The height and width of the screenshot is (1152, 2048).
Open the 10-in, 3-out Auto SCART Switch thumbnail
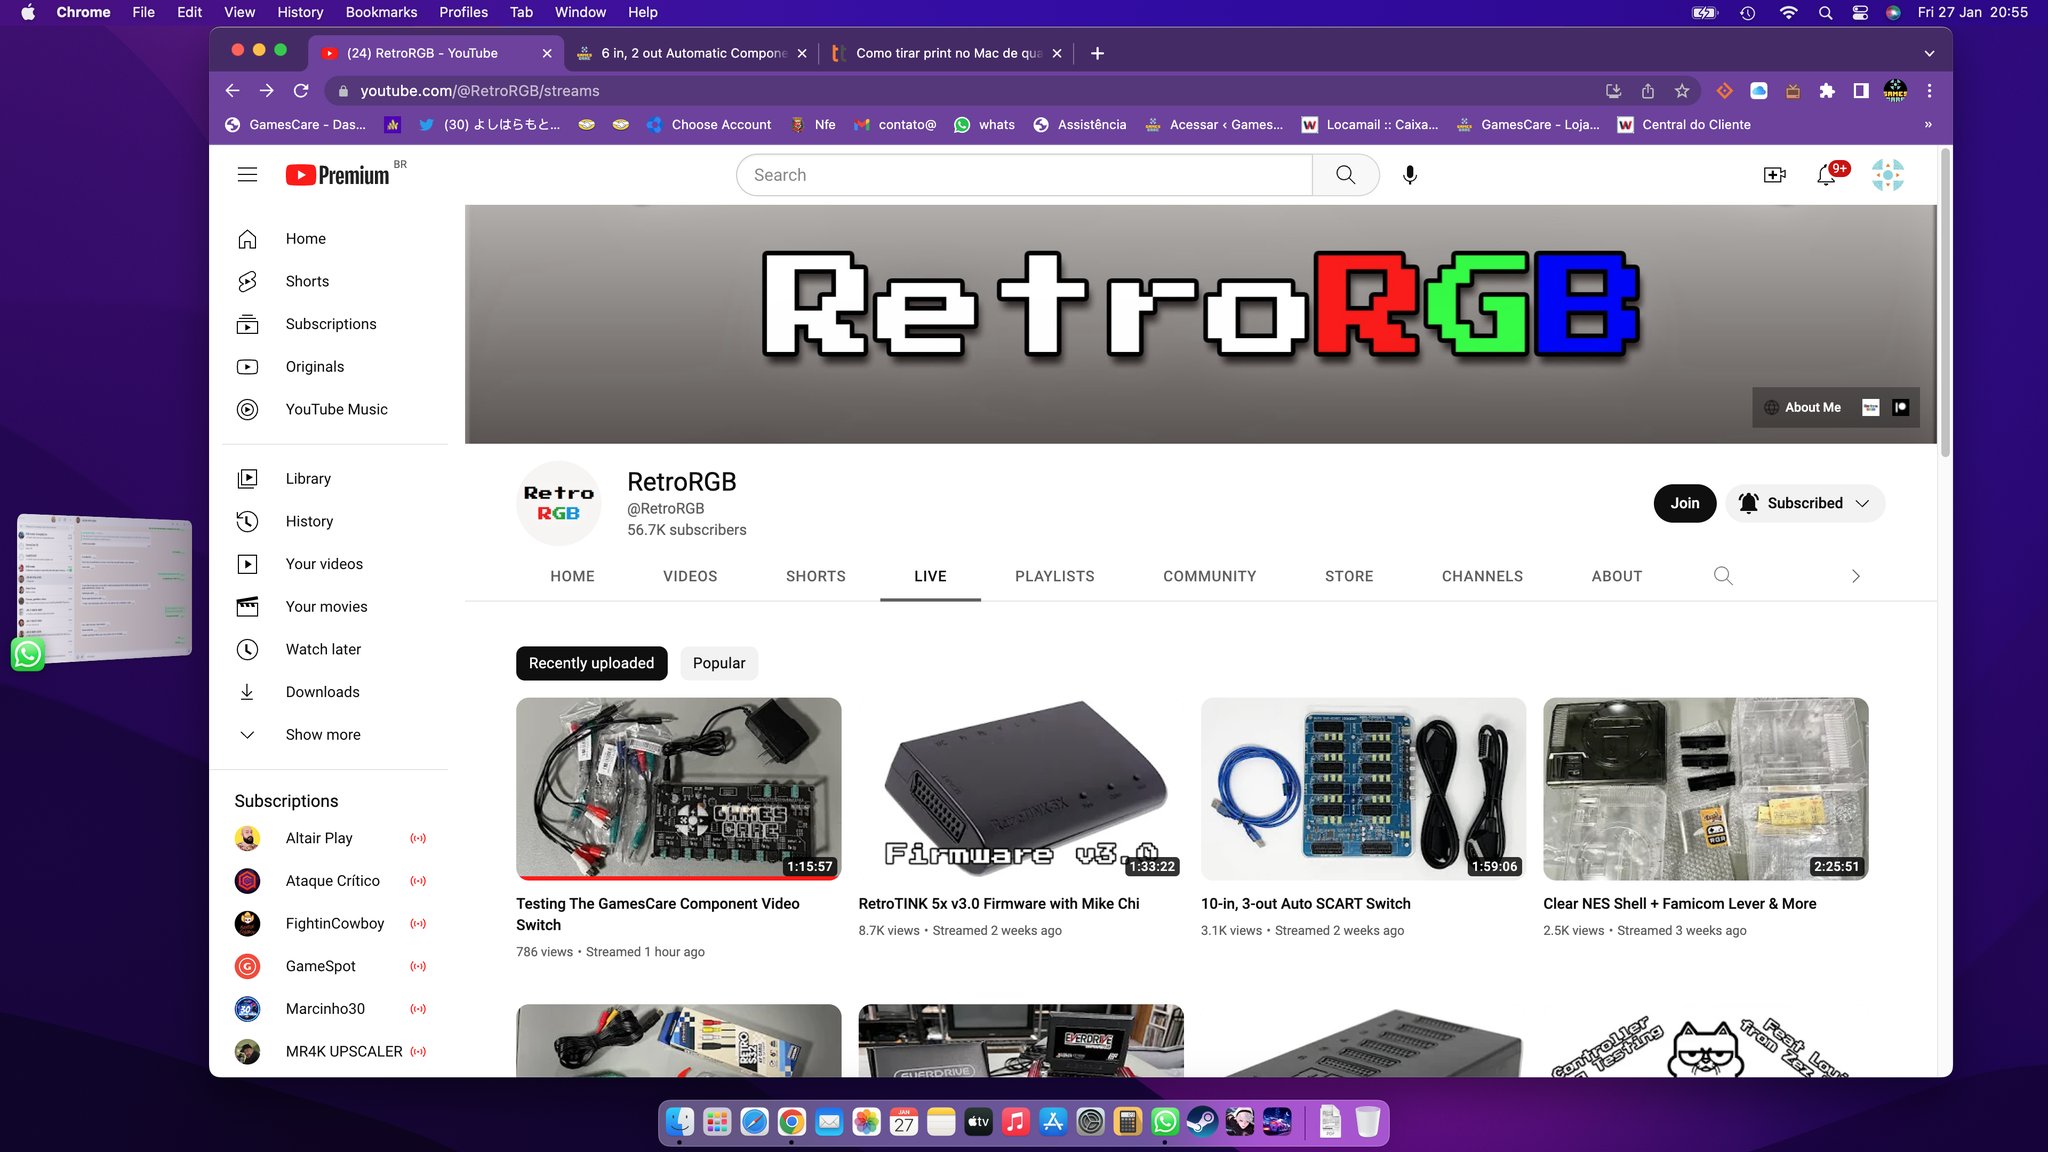1363,789
